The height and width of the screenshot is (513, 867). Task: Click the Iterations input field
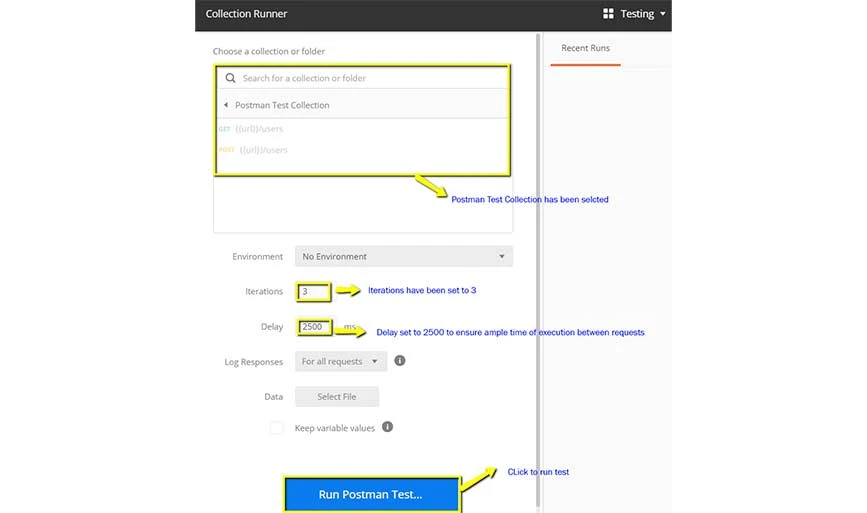[x=314, y=291]
